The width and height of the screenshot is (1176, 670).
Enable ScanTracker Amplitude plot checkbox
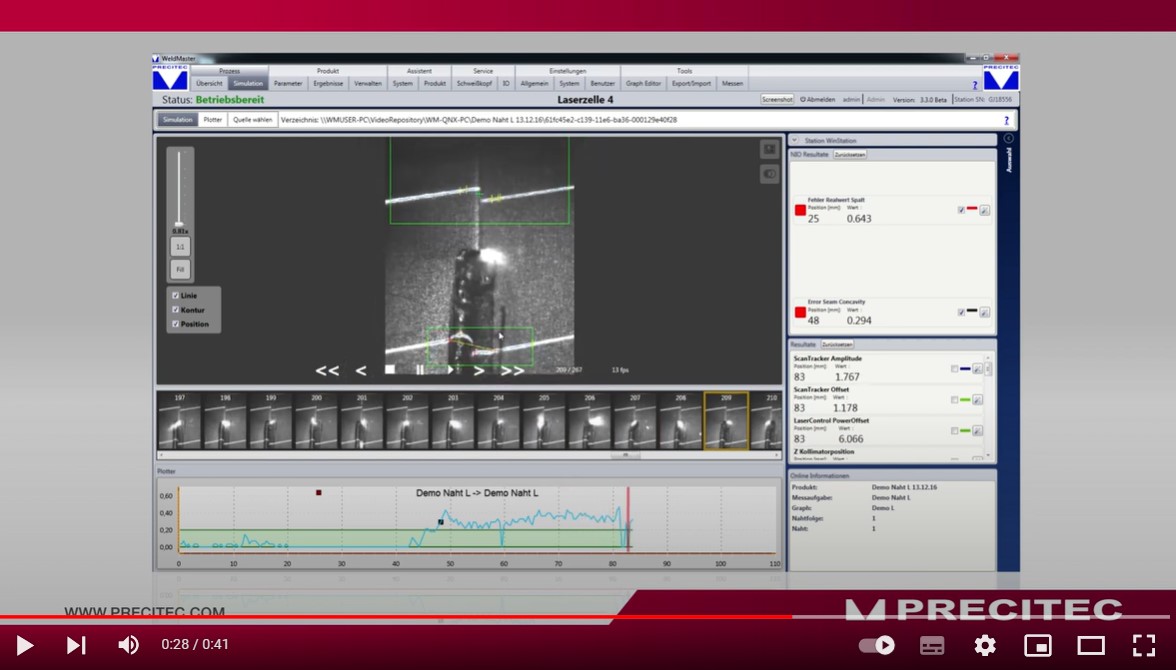click(x=954, y=369)
